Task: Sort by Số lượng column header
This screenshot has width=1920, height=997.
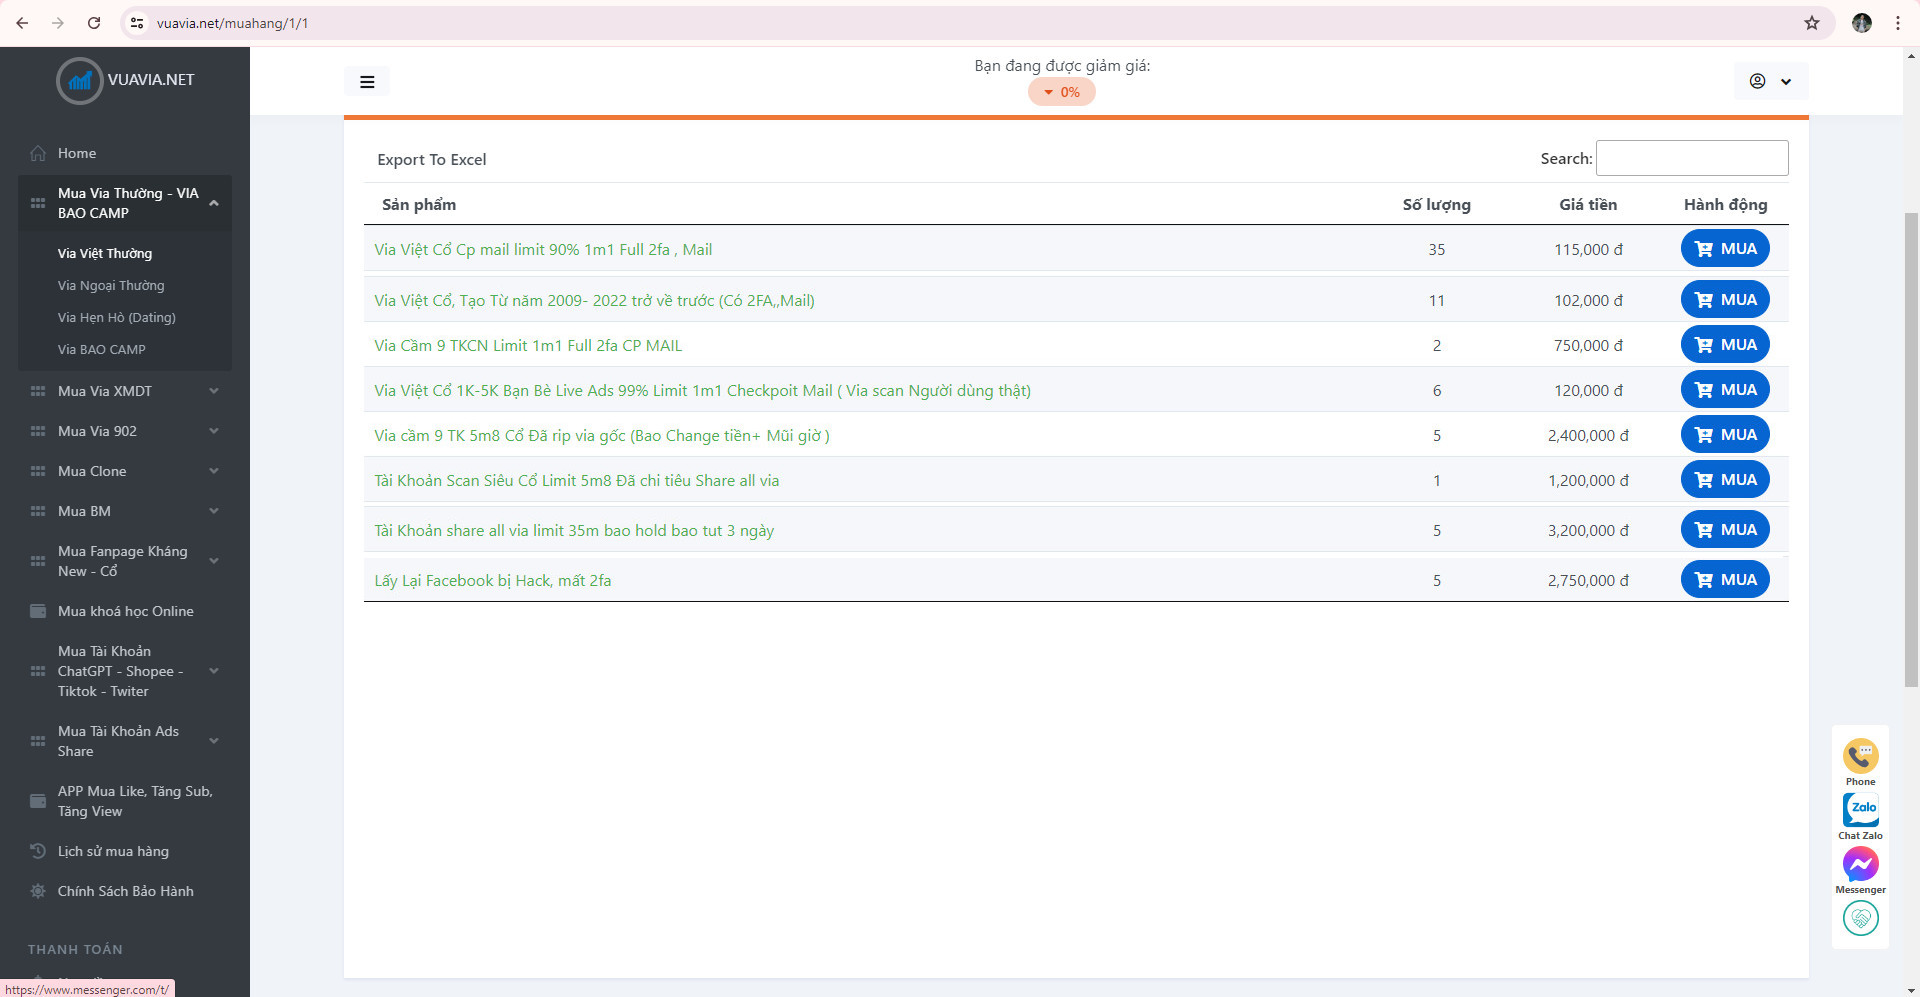Action: [x=1436, y=205]
